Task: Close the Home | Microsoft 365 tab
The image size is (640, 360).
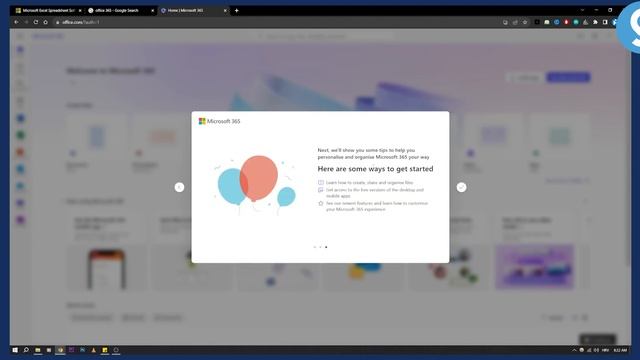Action: pyautogui.click(x=225, y=11)
